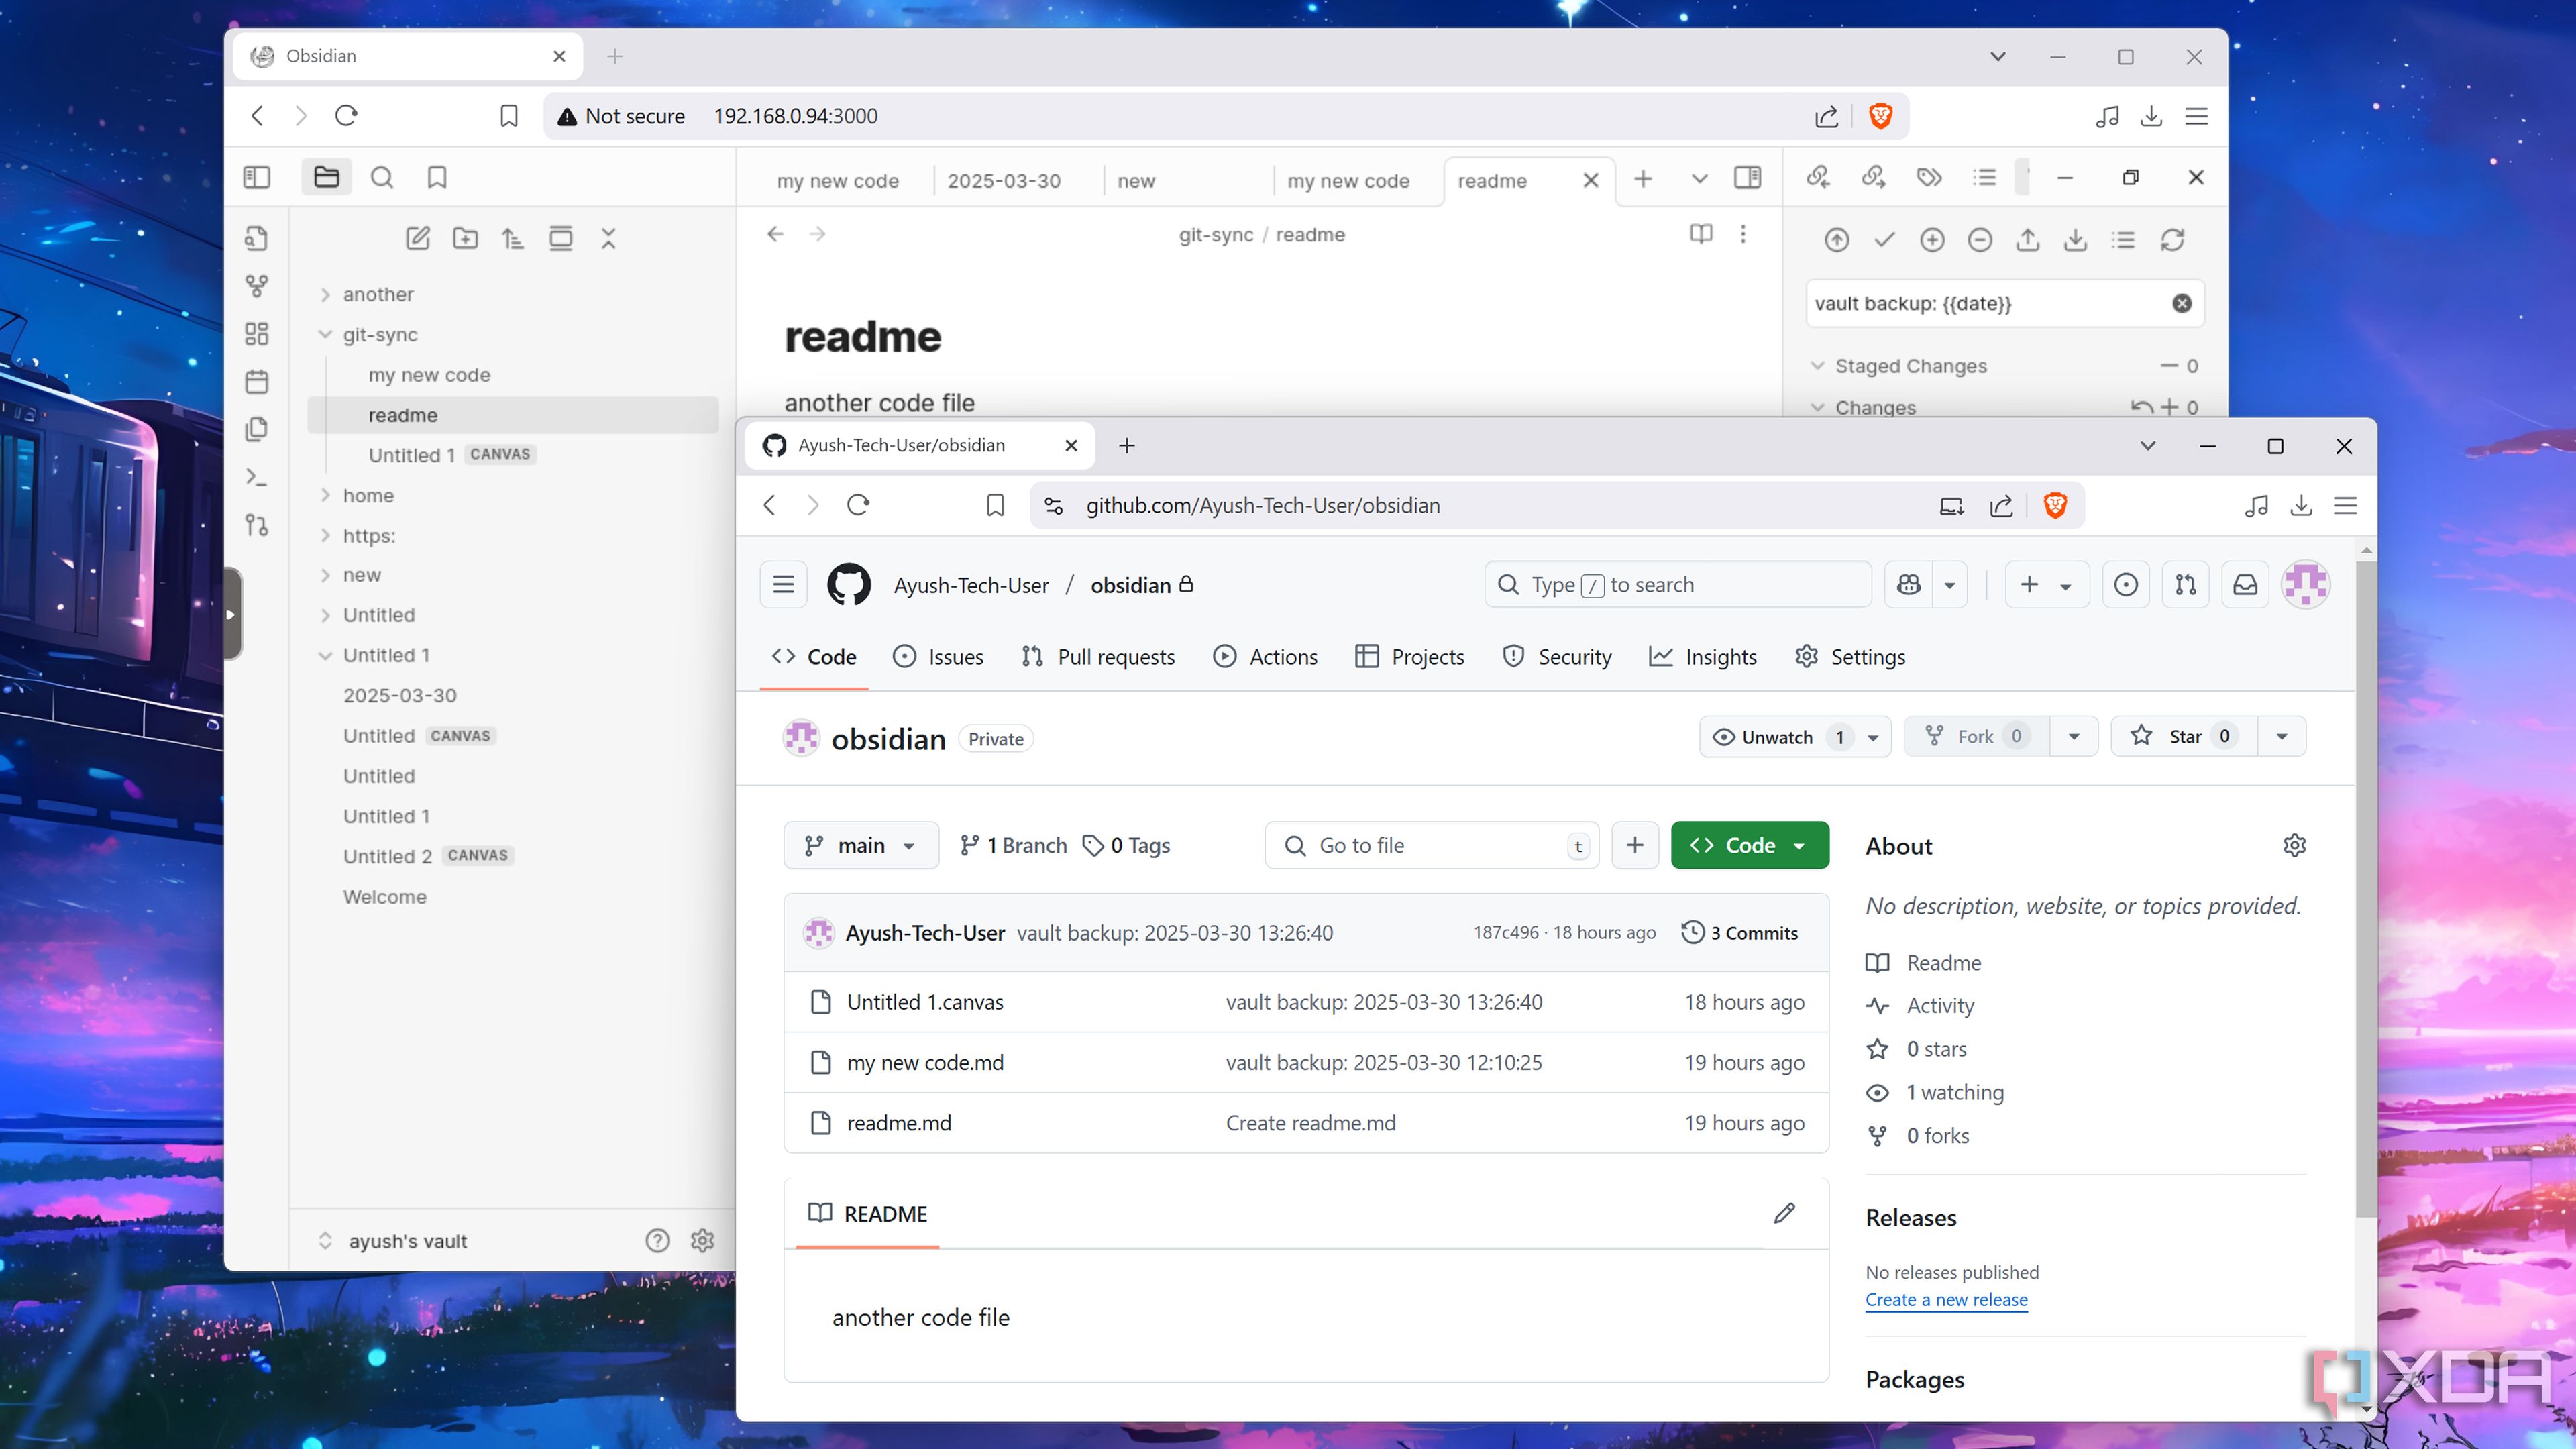This screenshot has height=1449, width=2576.
Task: Select the 'my new code' tab in Obsidian
Action: pyautogui.click(x=838, y=181)
